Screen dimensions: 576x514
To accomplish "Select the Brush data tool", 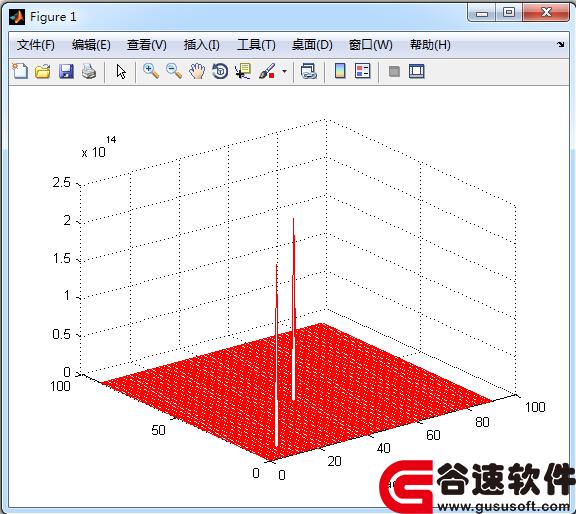I will pos(267,71).
